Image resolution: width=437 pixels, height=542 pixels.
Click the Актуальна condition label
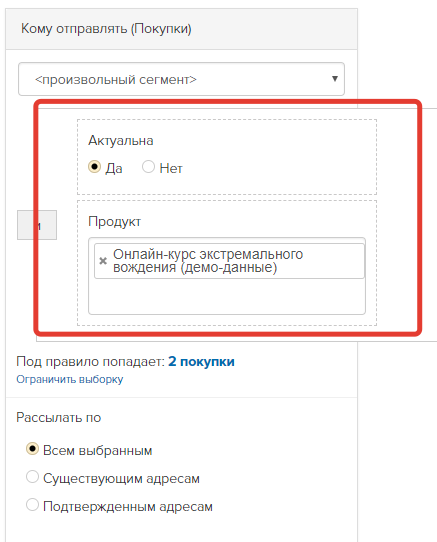coord(121,141)
